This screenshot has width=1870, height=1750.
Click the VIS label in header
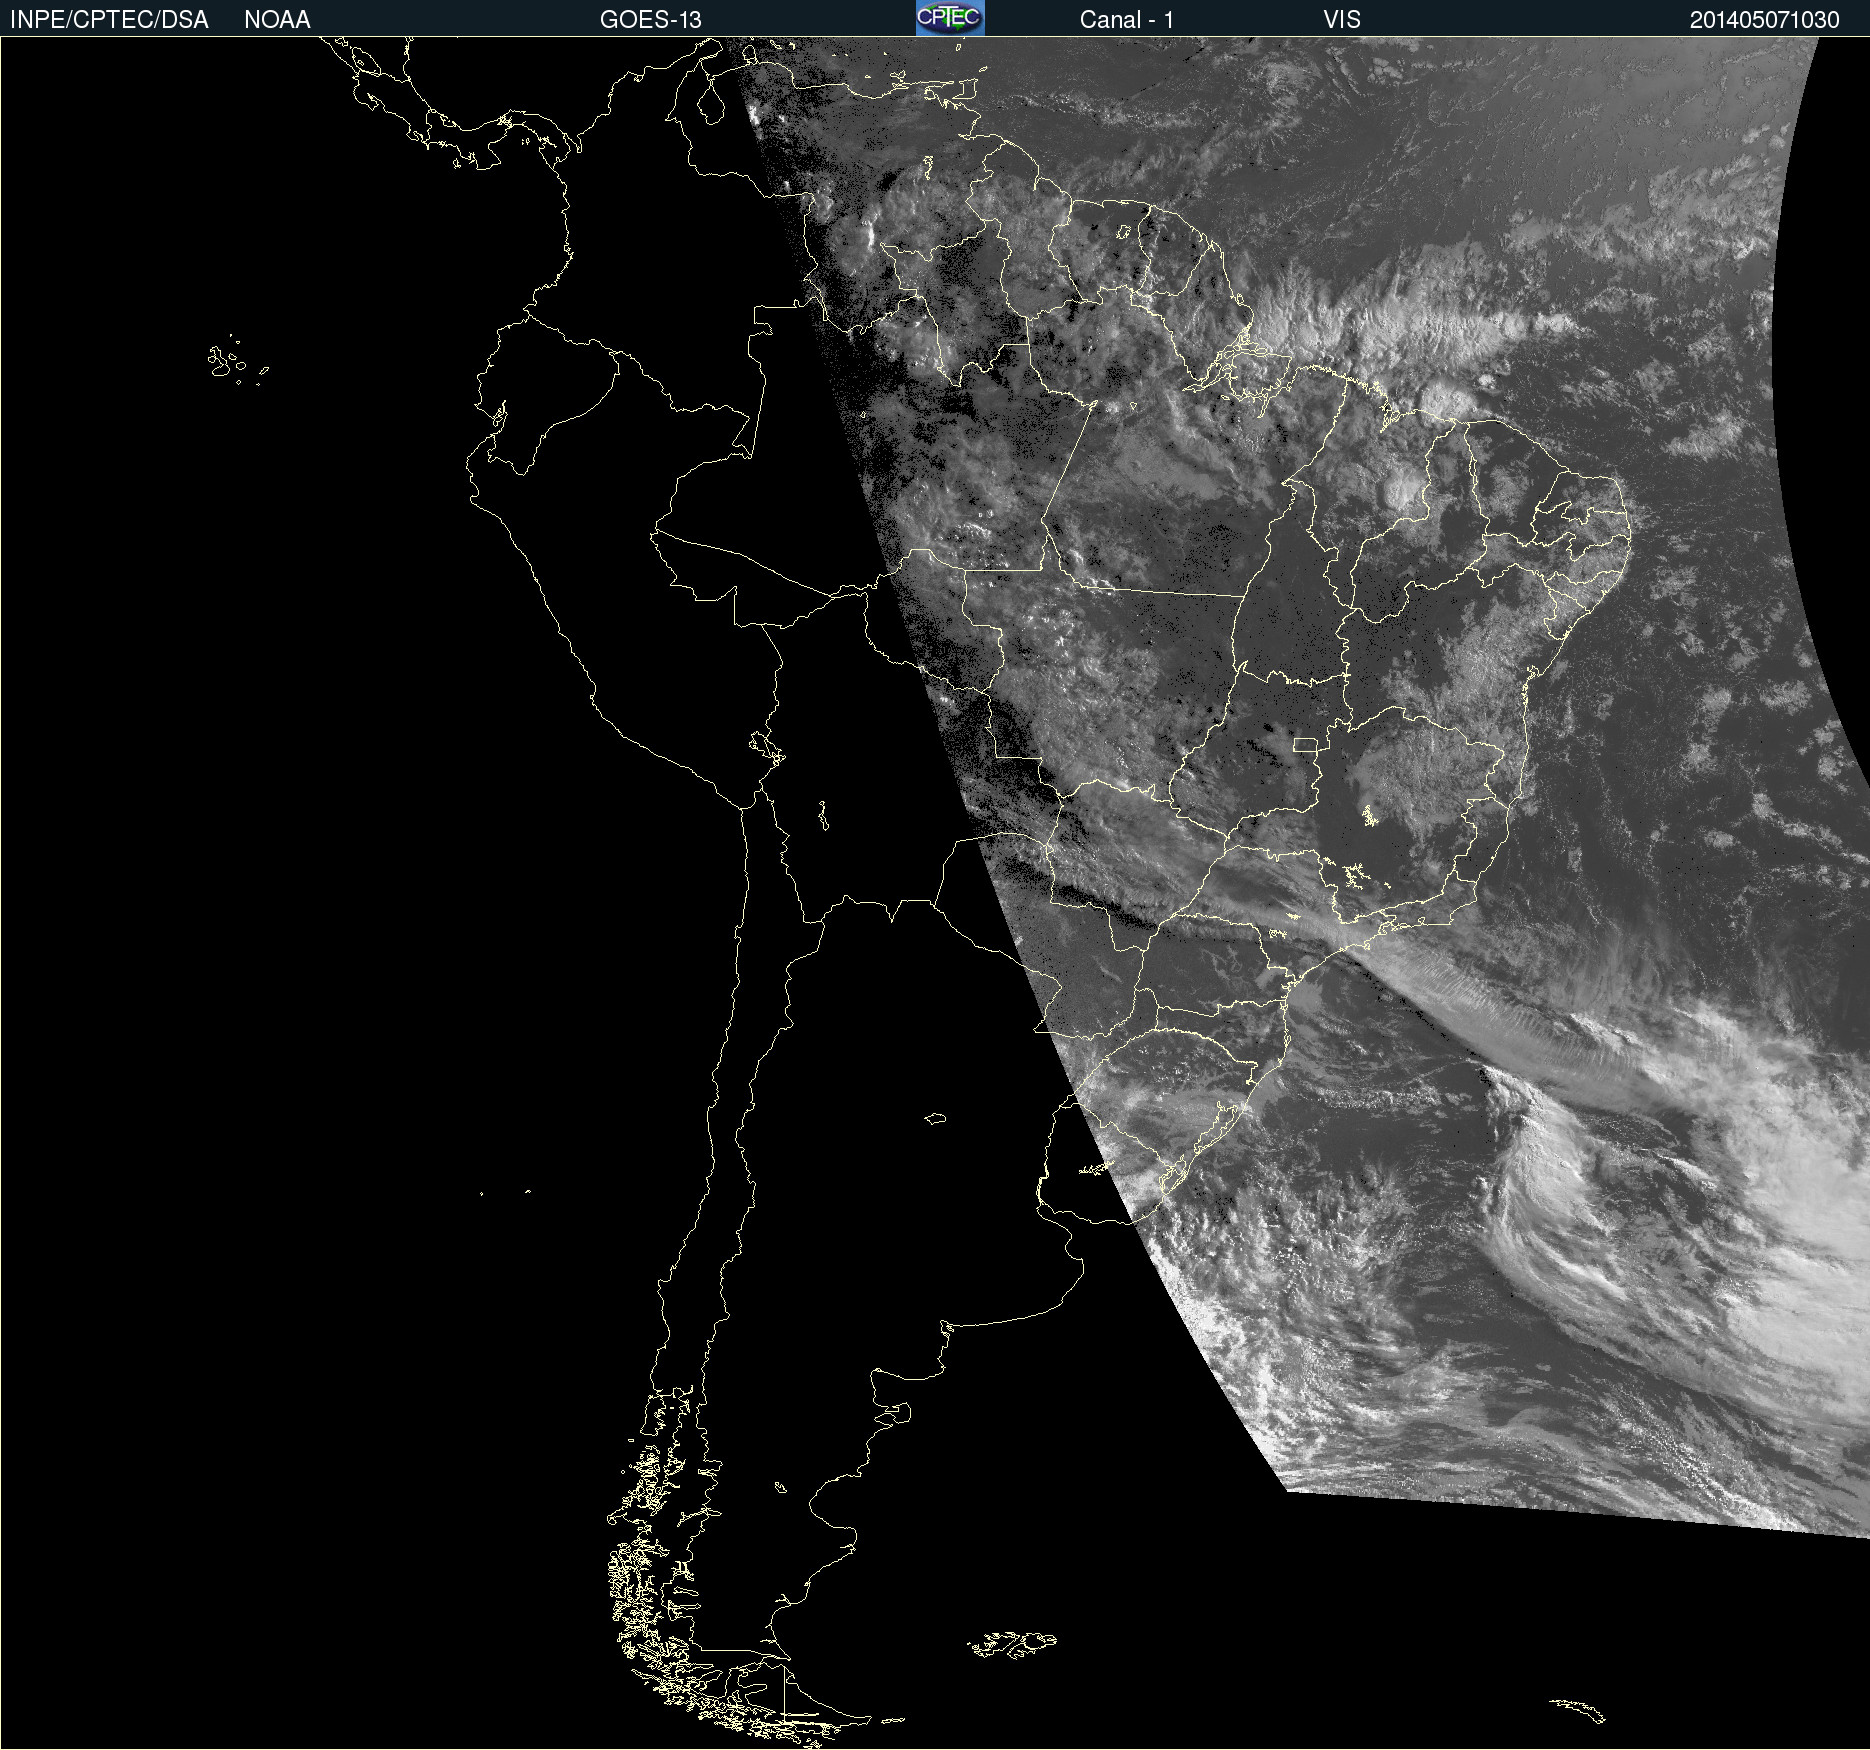pos(1342,20)
